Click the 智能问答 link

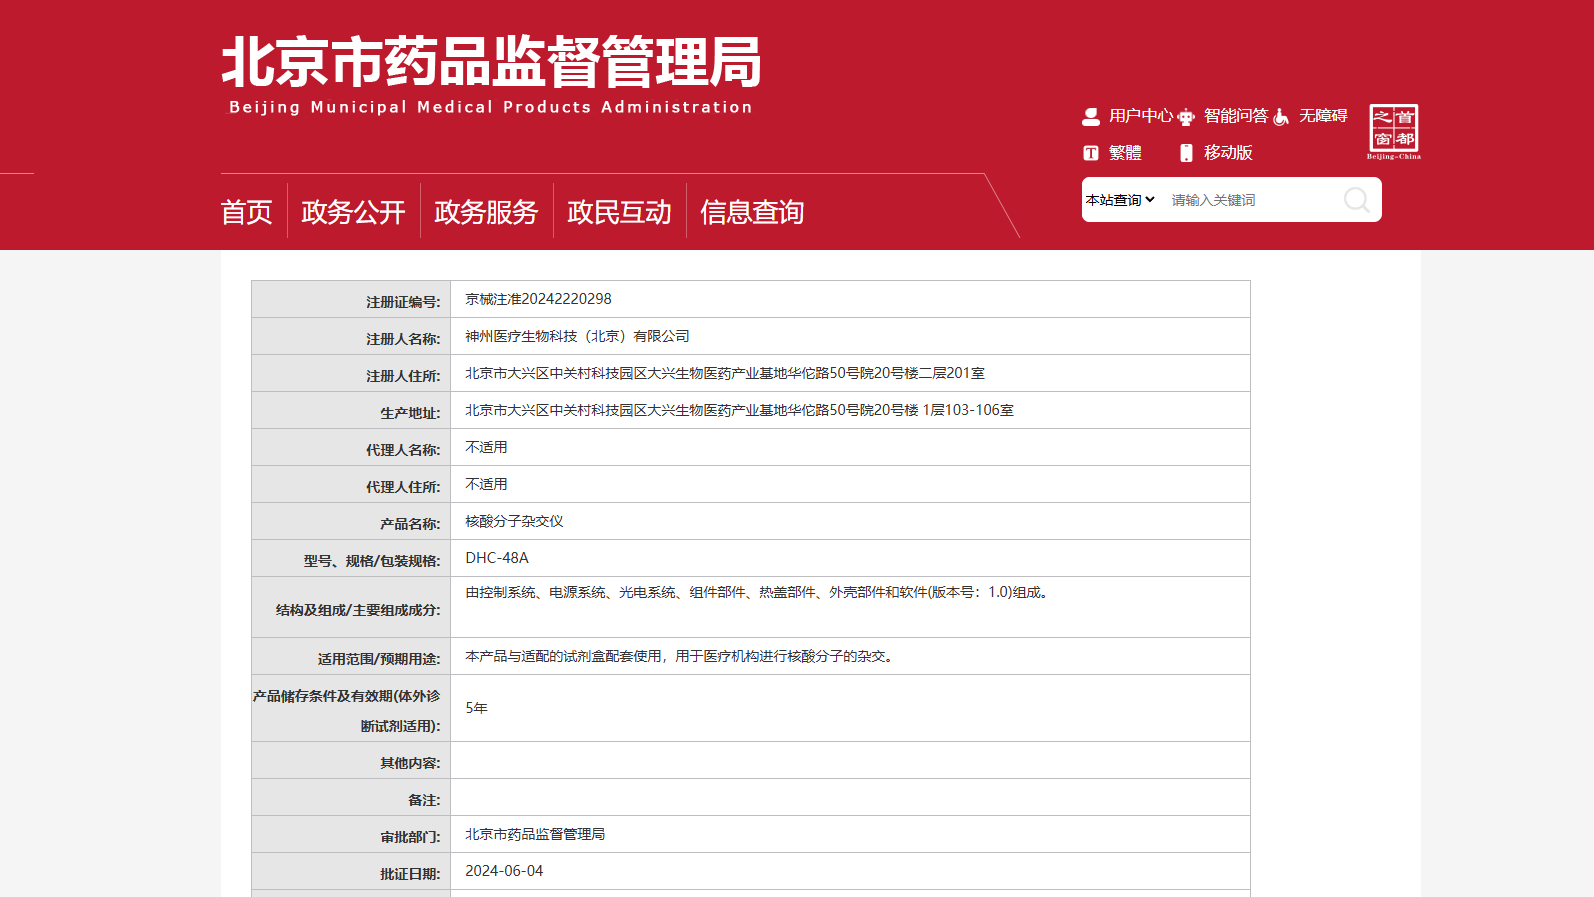coord(1236,116)
